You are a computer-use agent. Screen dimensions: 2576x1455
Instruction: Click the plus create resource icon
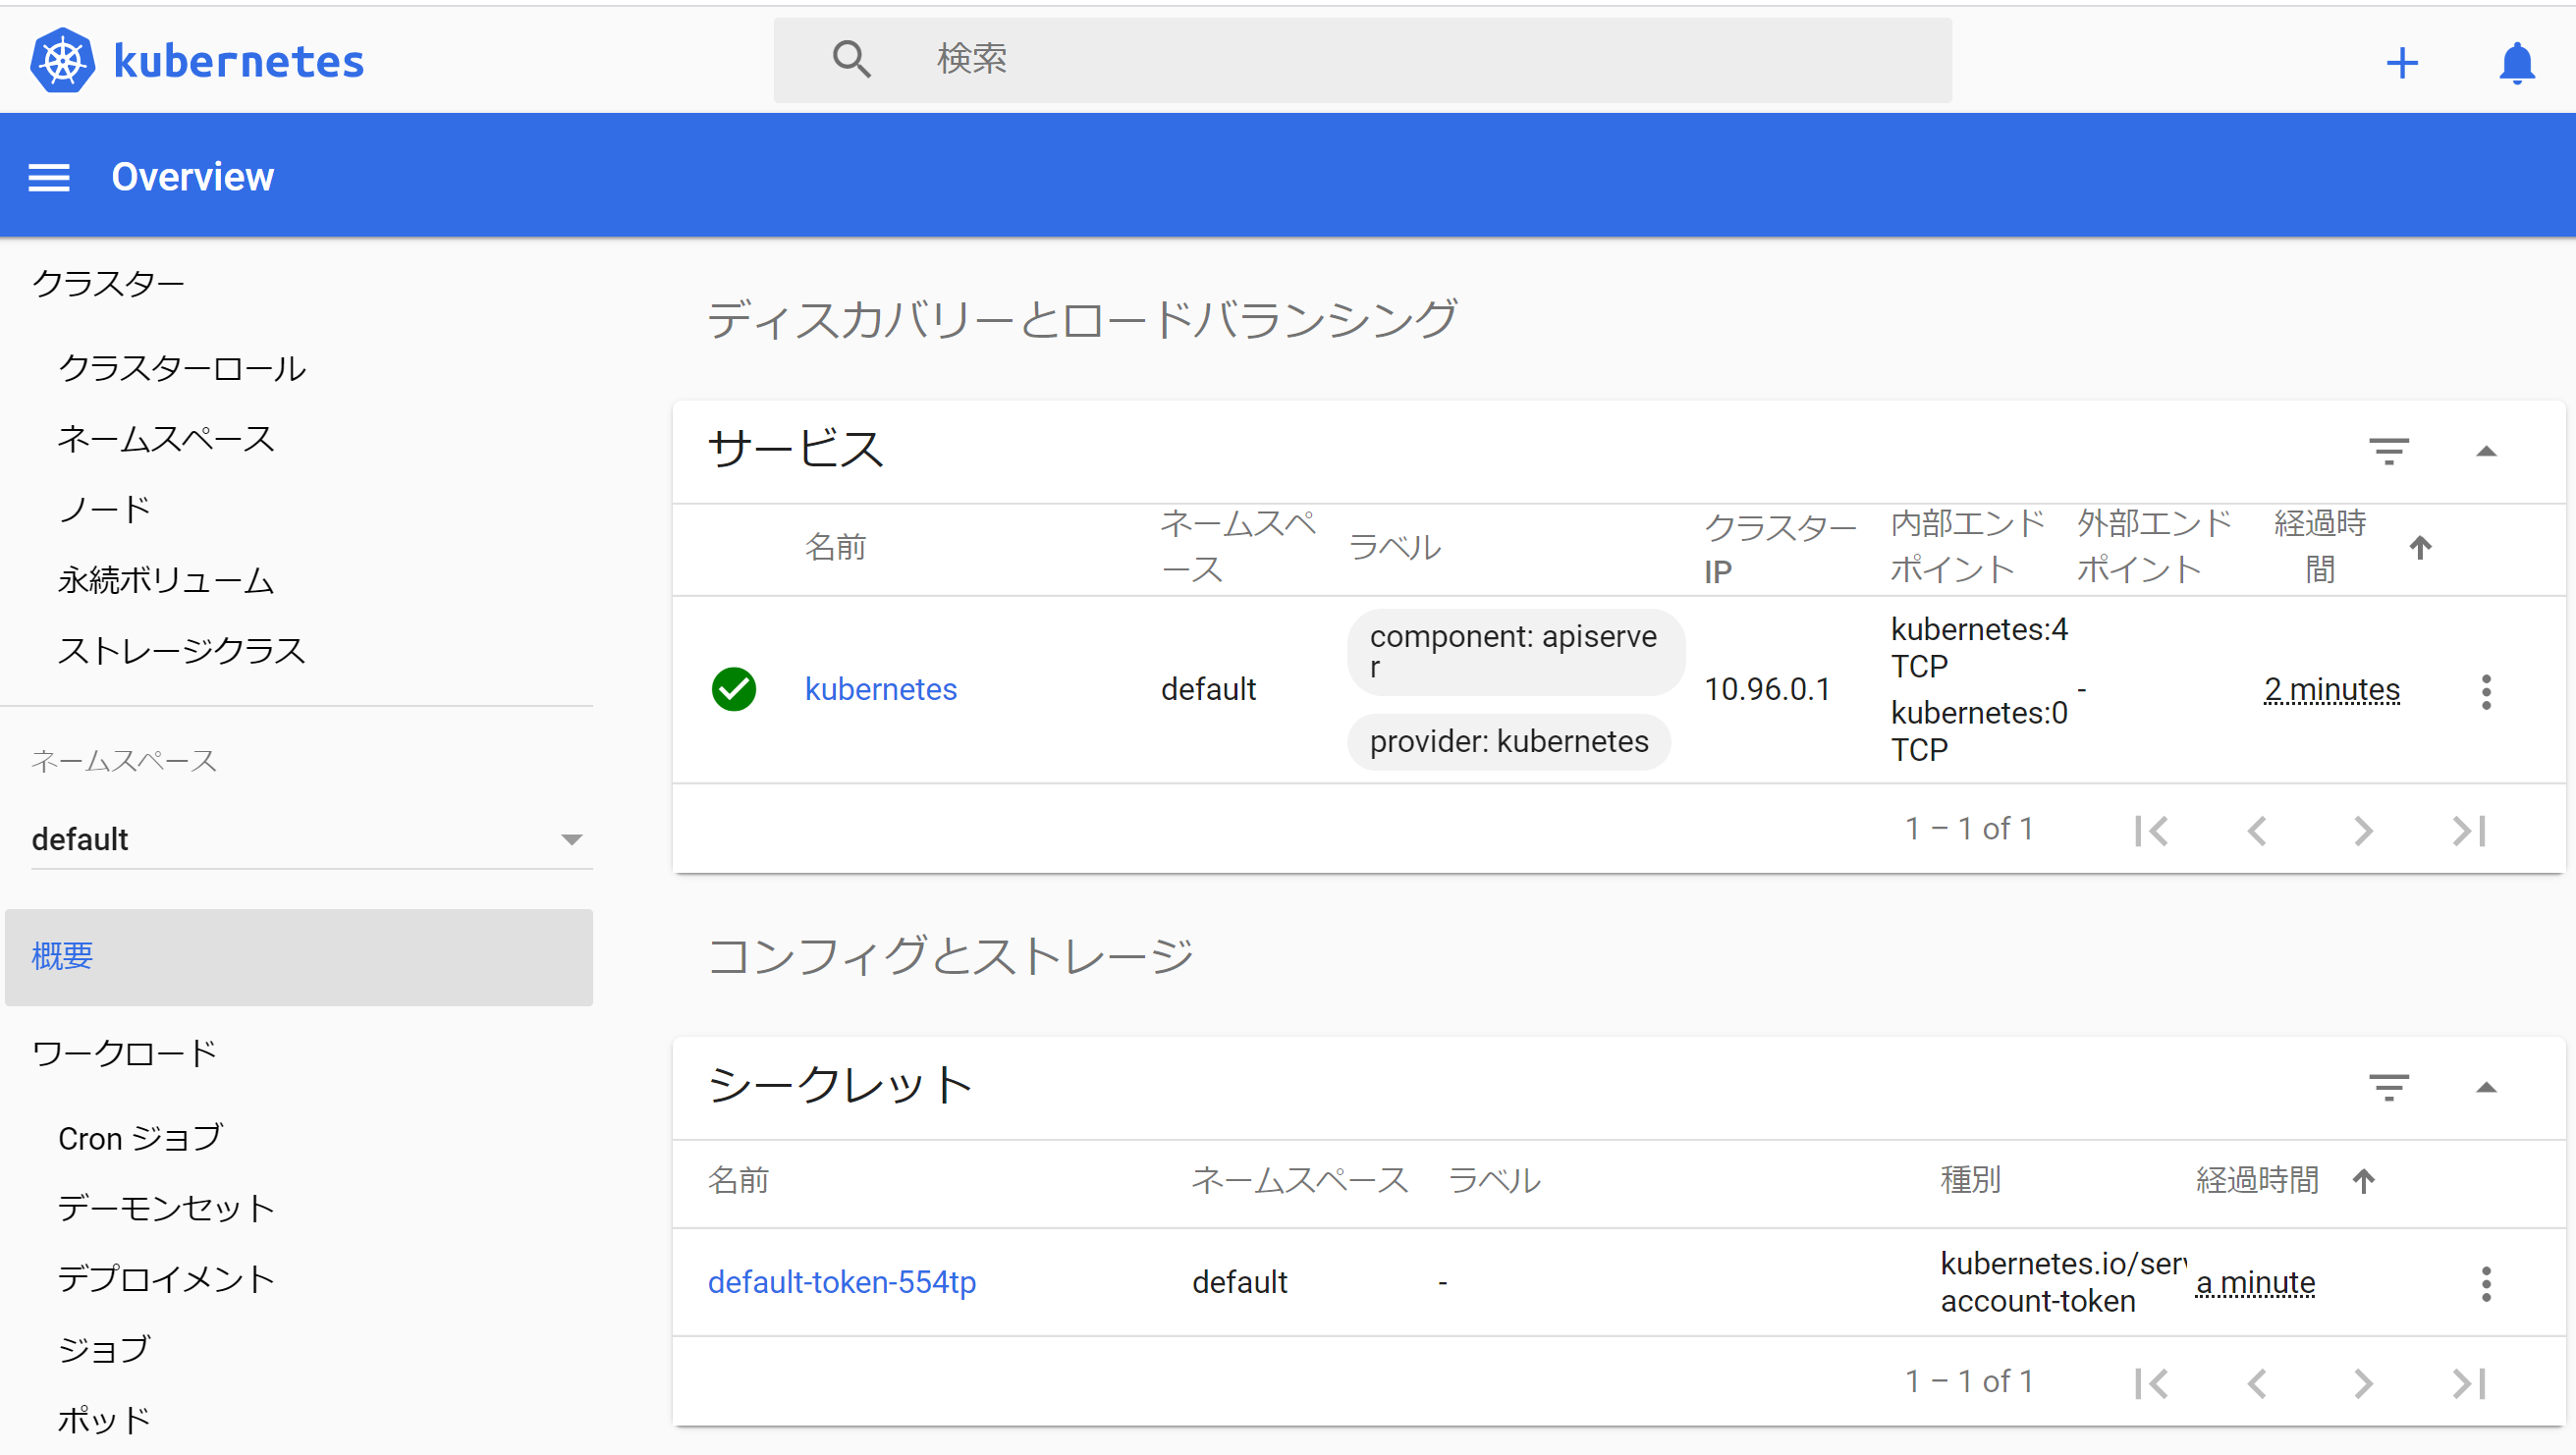tap(2401, 63)
